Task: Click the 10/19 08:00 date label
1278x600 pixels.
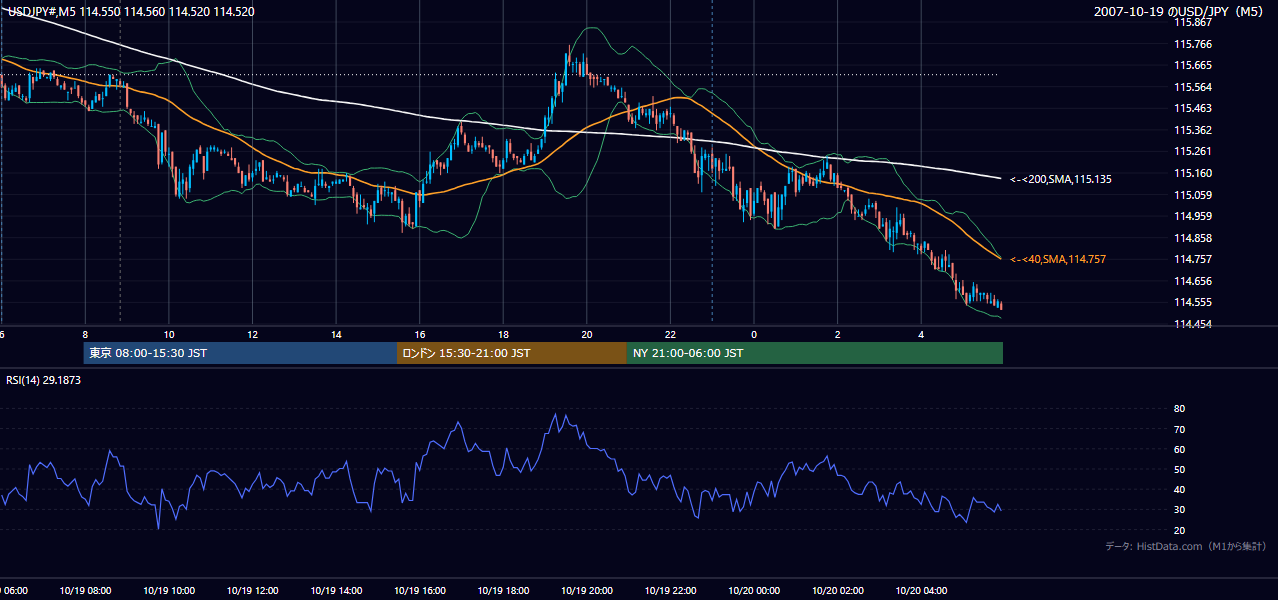Action: tap(85, 591)
